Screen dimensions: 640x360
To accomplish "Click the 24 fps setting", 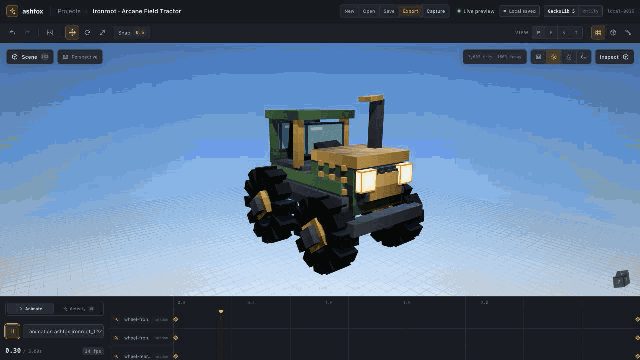I will pyautogui.click(x=93, y=351).
